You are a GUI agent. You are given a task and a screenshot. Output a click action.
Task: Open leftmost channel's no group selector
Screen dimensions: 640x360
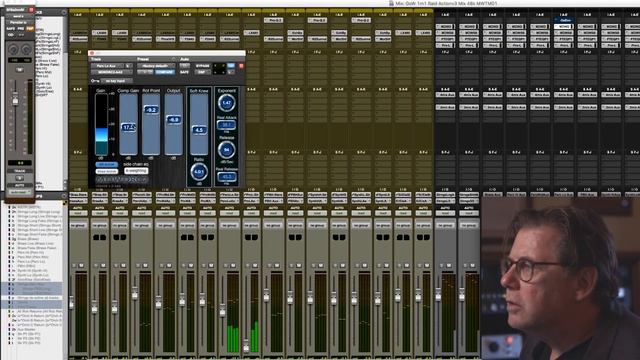(x=78, y=225)
